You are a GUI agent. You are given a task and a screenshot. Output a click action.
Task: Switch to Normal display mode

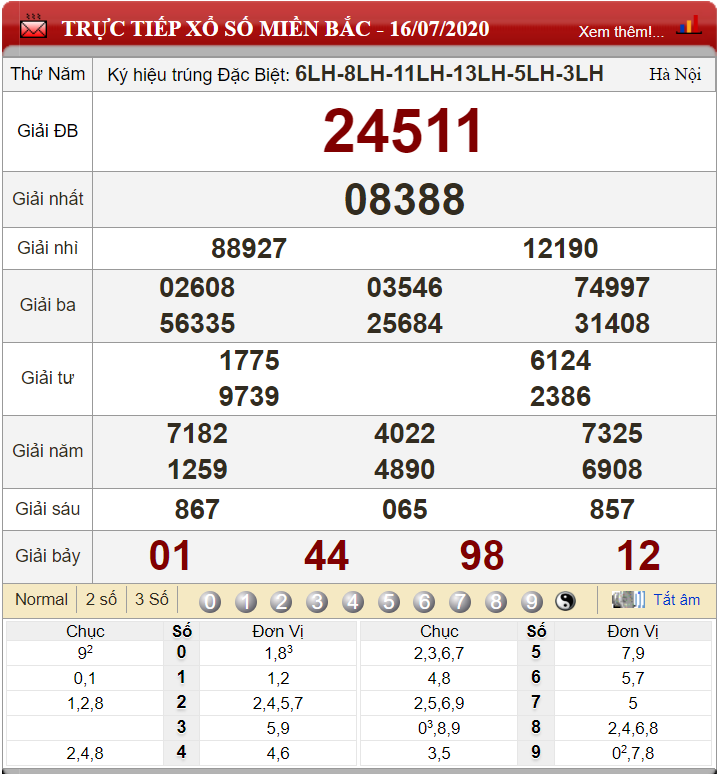click(41, 599)
